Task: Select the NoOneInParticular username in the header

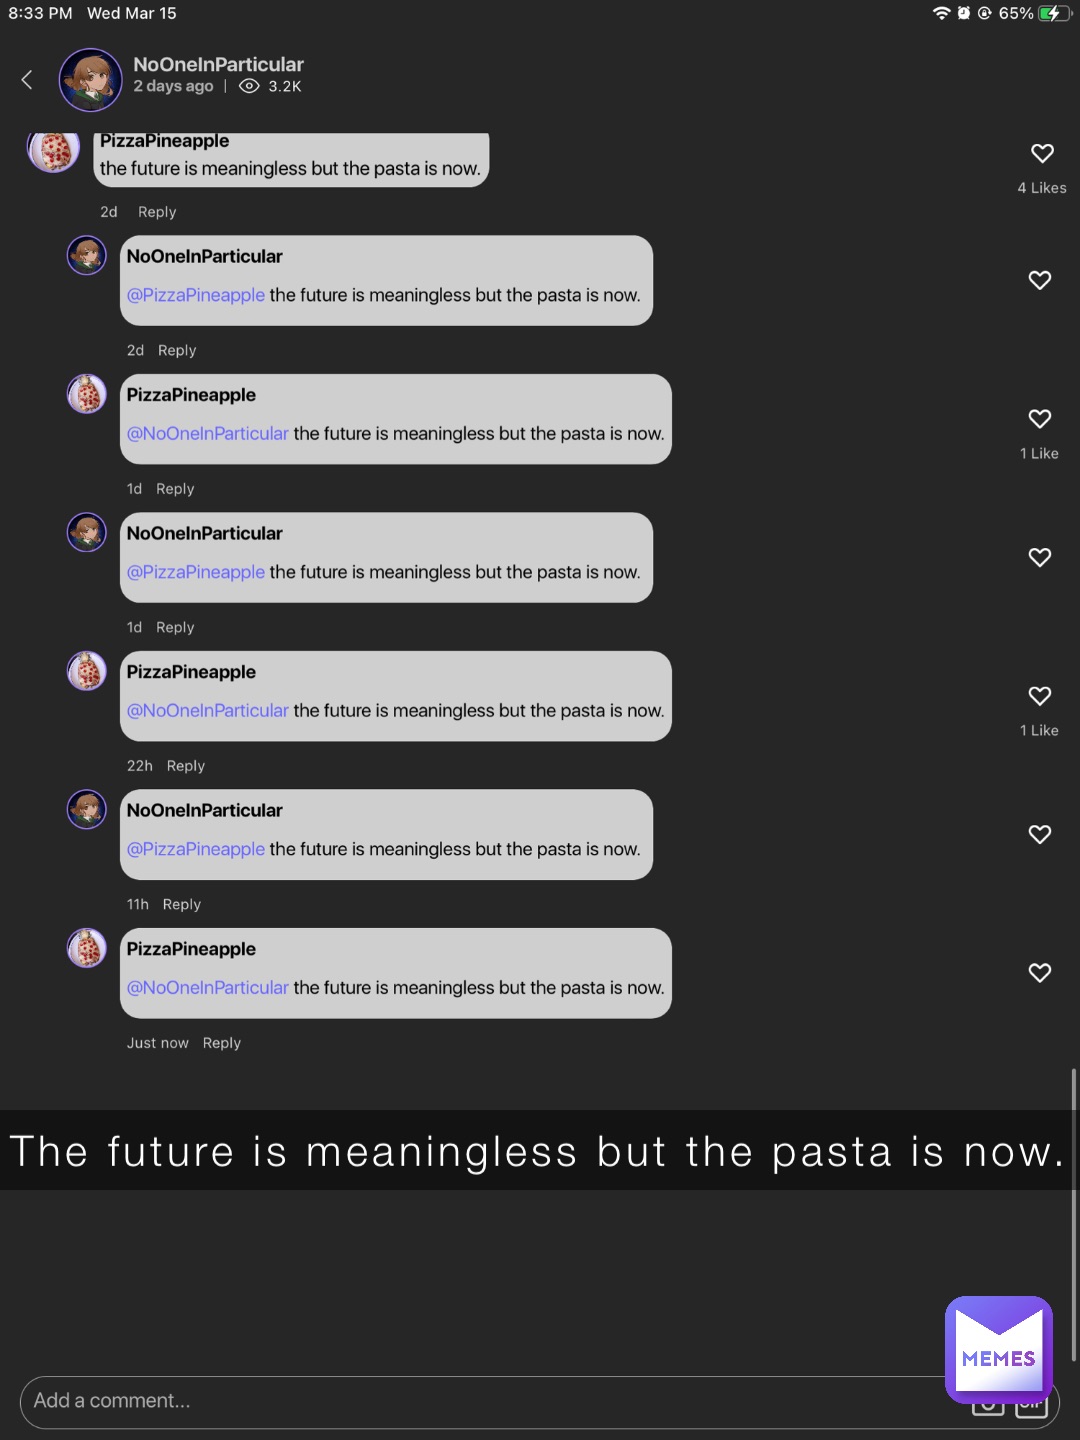Action: click(x=218, y=63)
